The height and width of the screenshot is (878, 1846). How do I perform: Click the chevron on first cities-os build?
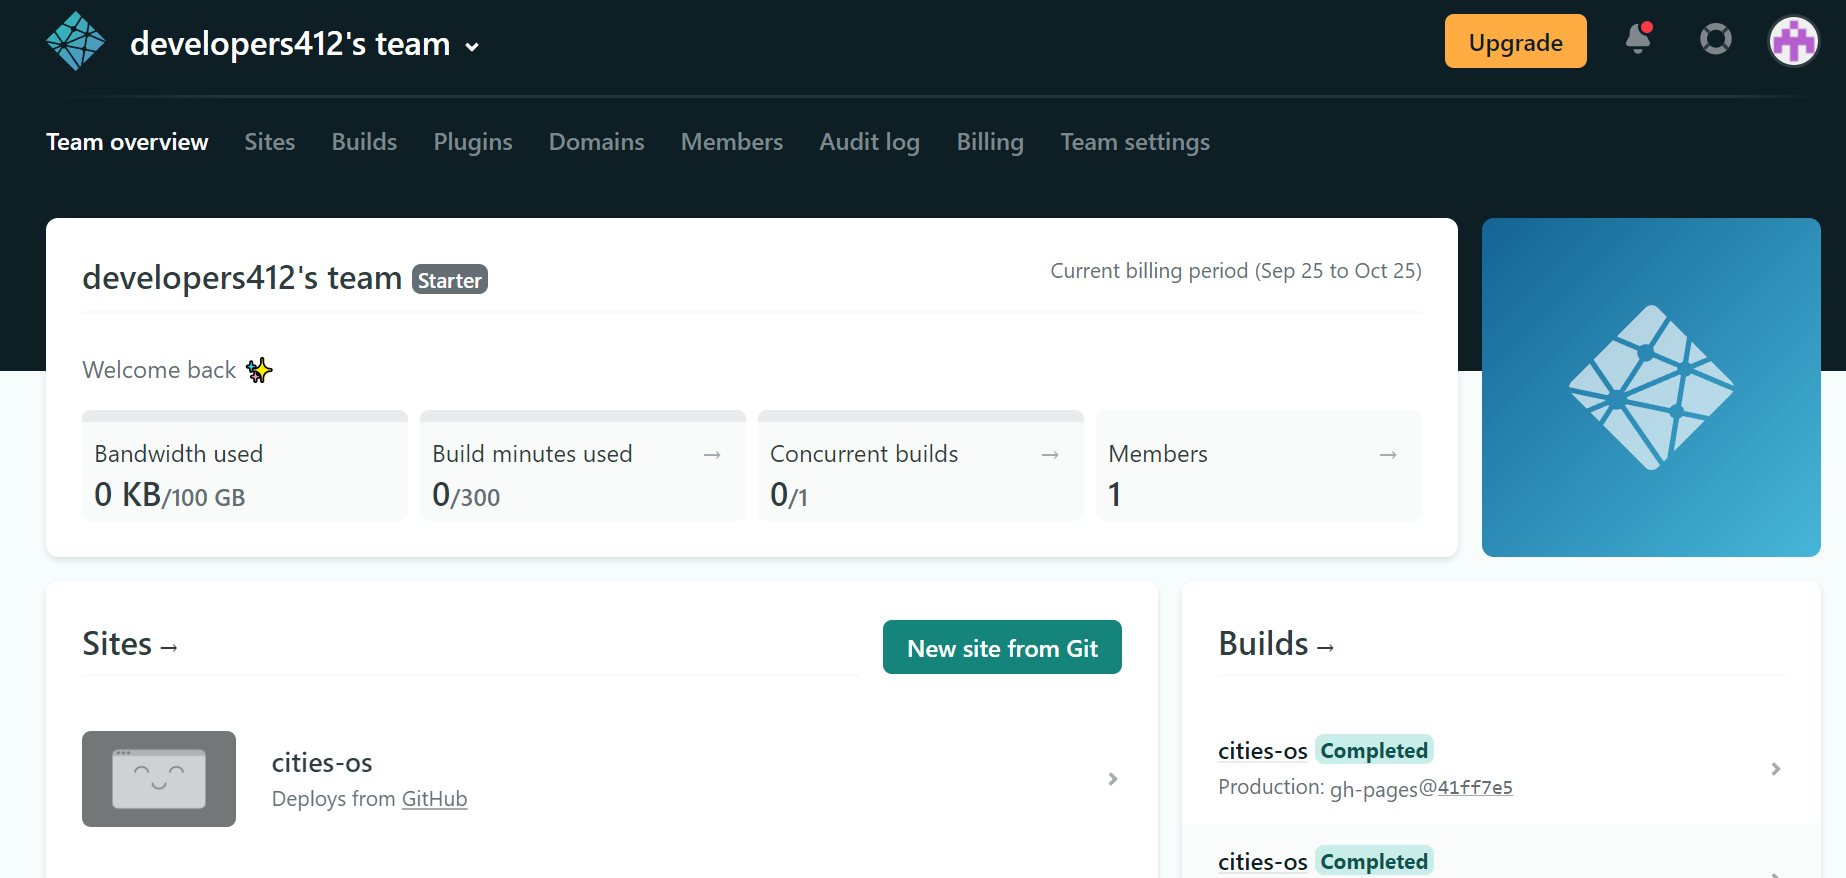click(1776, 769)
